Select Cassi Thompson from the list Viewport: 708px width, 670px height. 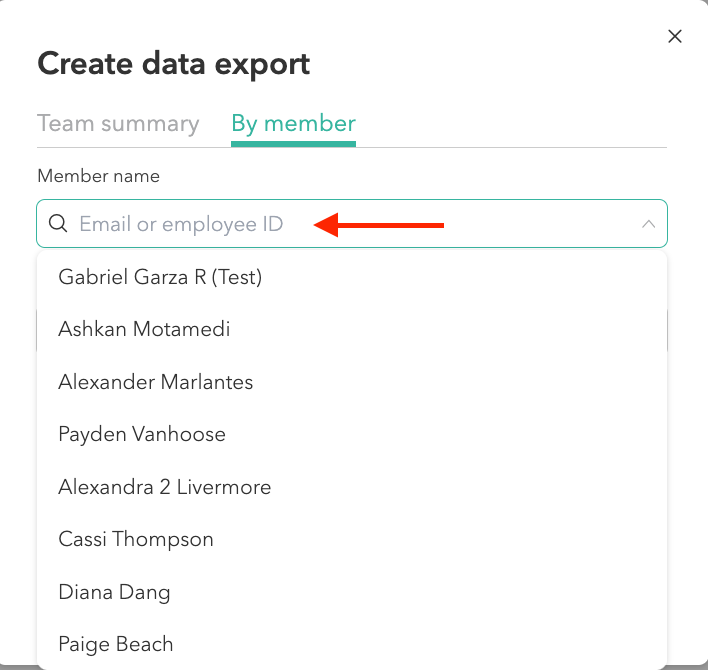click(136, 539)
